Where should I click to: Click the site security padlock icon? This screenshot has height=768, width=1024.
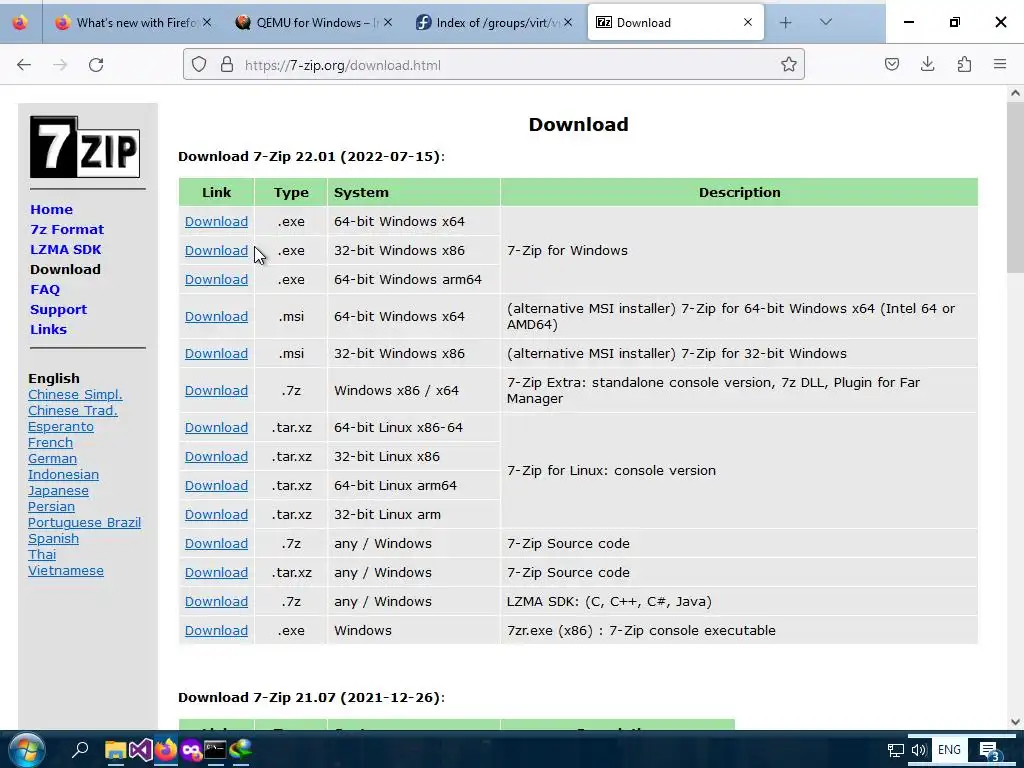(227, 65)
